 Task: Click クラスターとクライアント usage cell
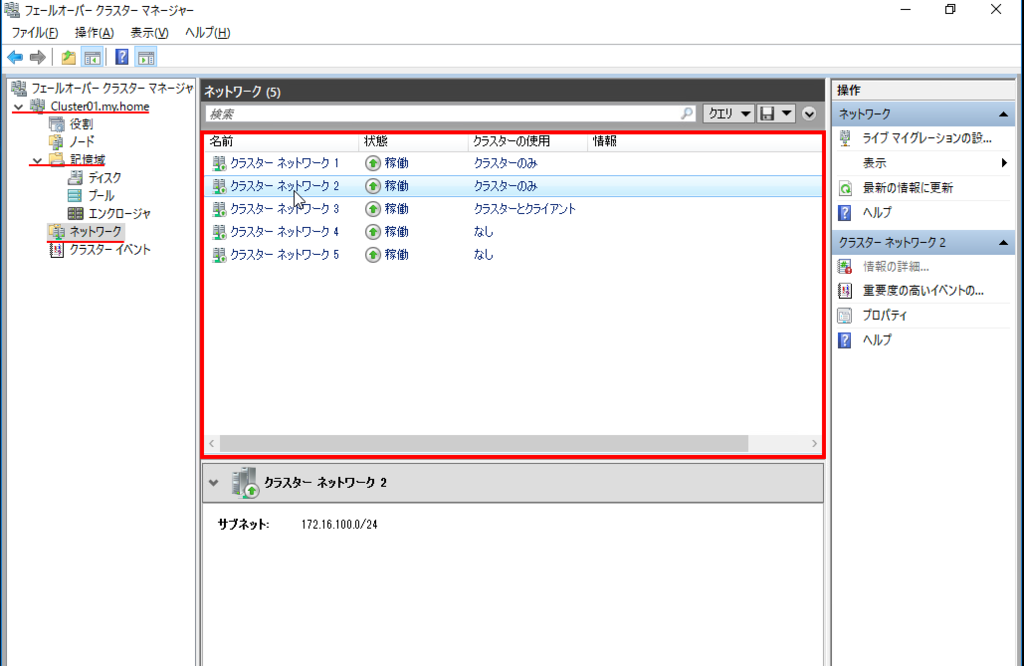tap(524, 209)
